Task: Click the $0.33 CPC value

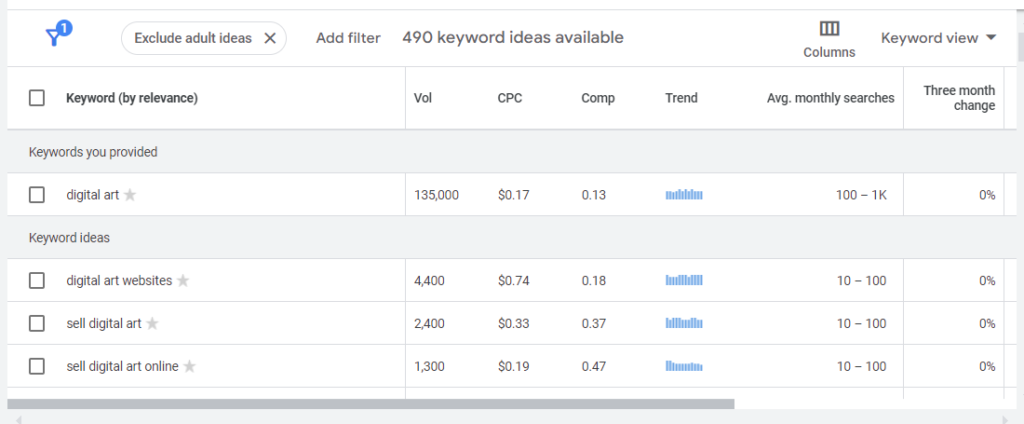Action: [513, 323]
